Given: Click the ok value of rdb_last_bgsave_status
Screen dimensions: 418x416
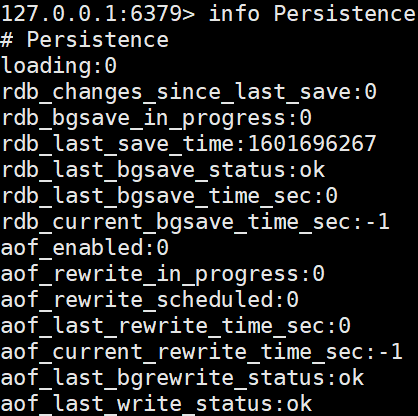Looking at the screenshot, I should [x=312, y=169].
